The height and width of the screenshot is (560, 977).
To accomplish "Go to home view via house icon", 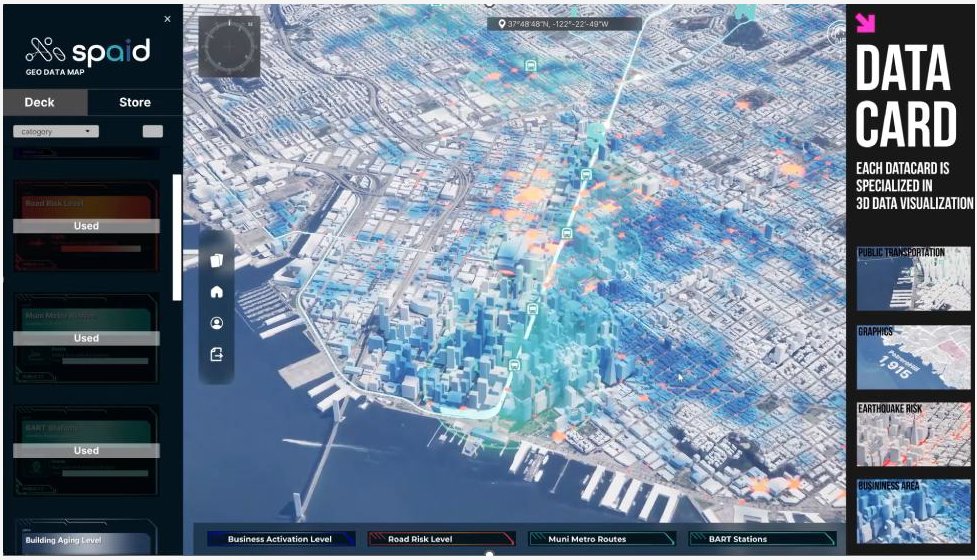I will point(216,292).
